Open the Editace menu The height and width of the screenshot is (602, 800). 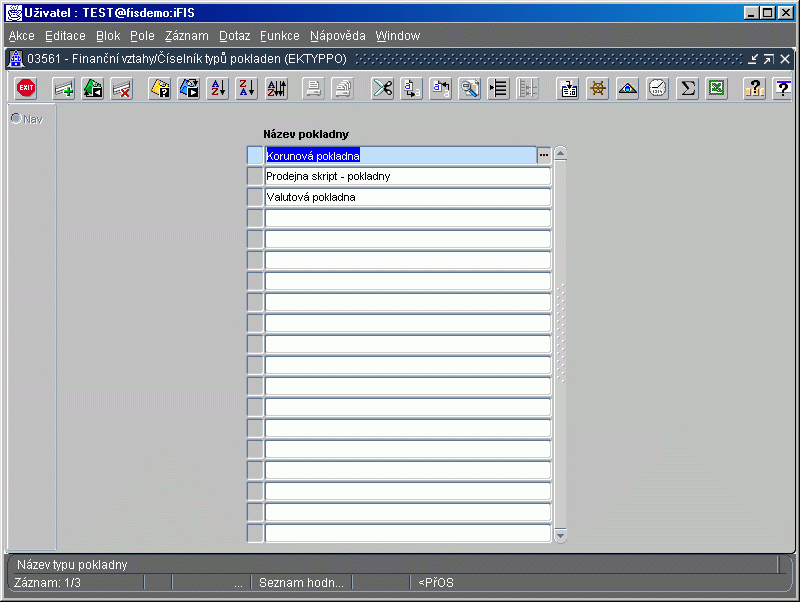point(65,36)
